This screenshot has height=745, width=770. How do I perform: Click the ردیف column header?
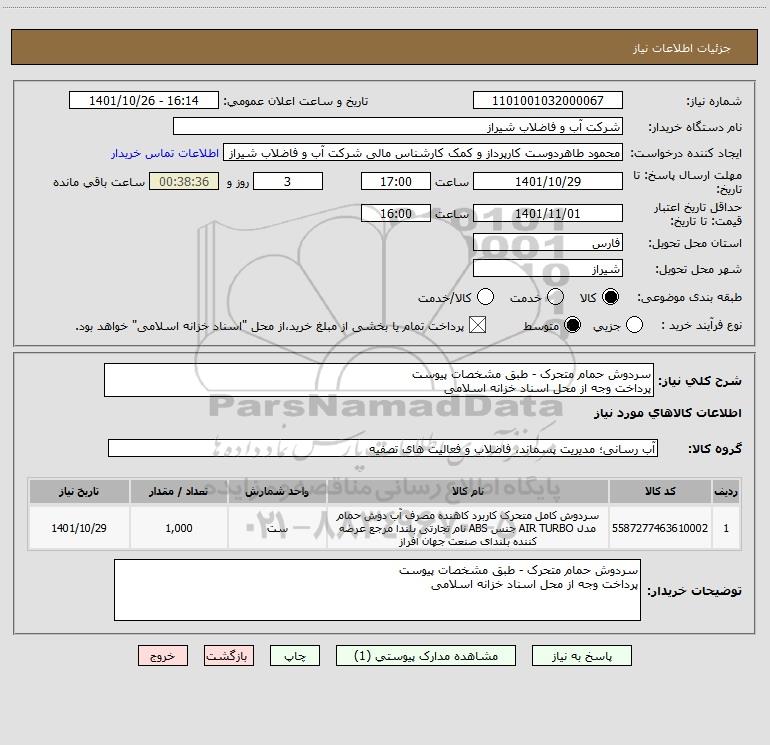pyautogui.click(x=726, y=491)
